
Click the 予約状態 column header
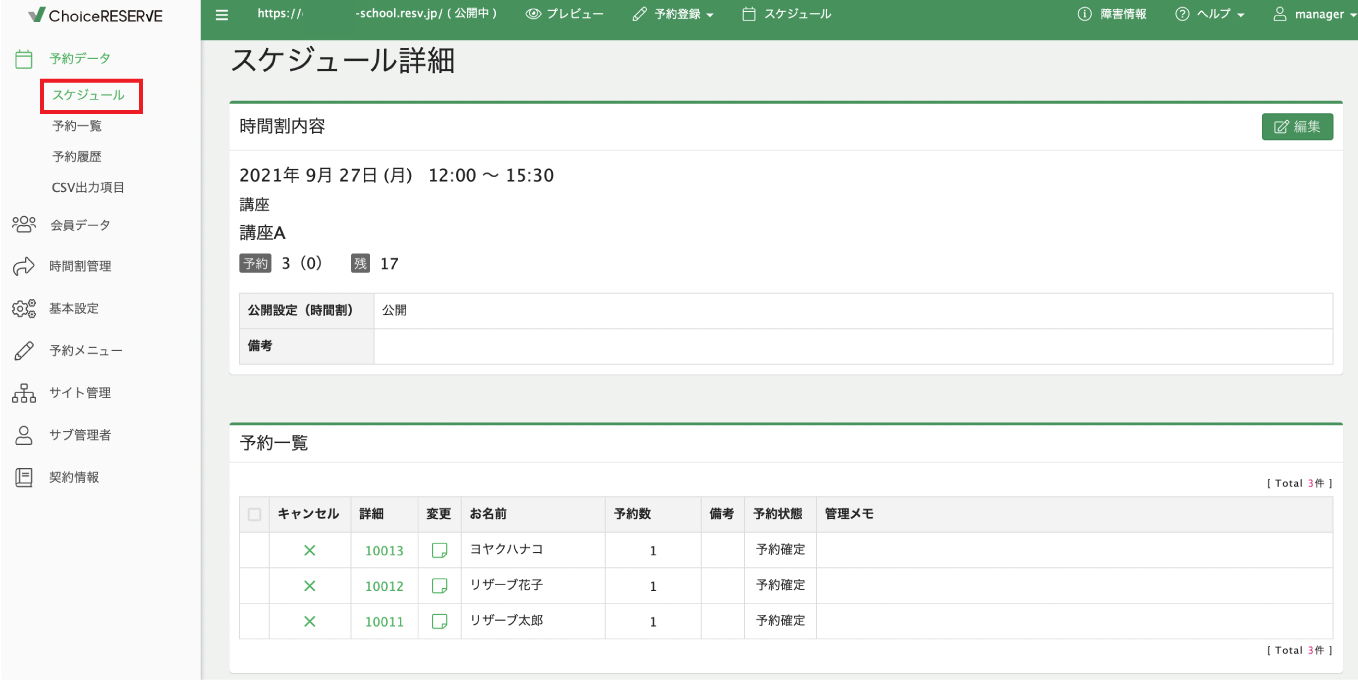click(778, 514)
